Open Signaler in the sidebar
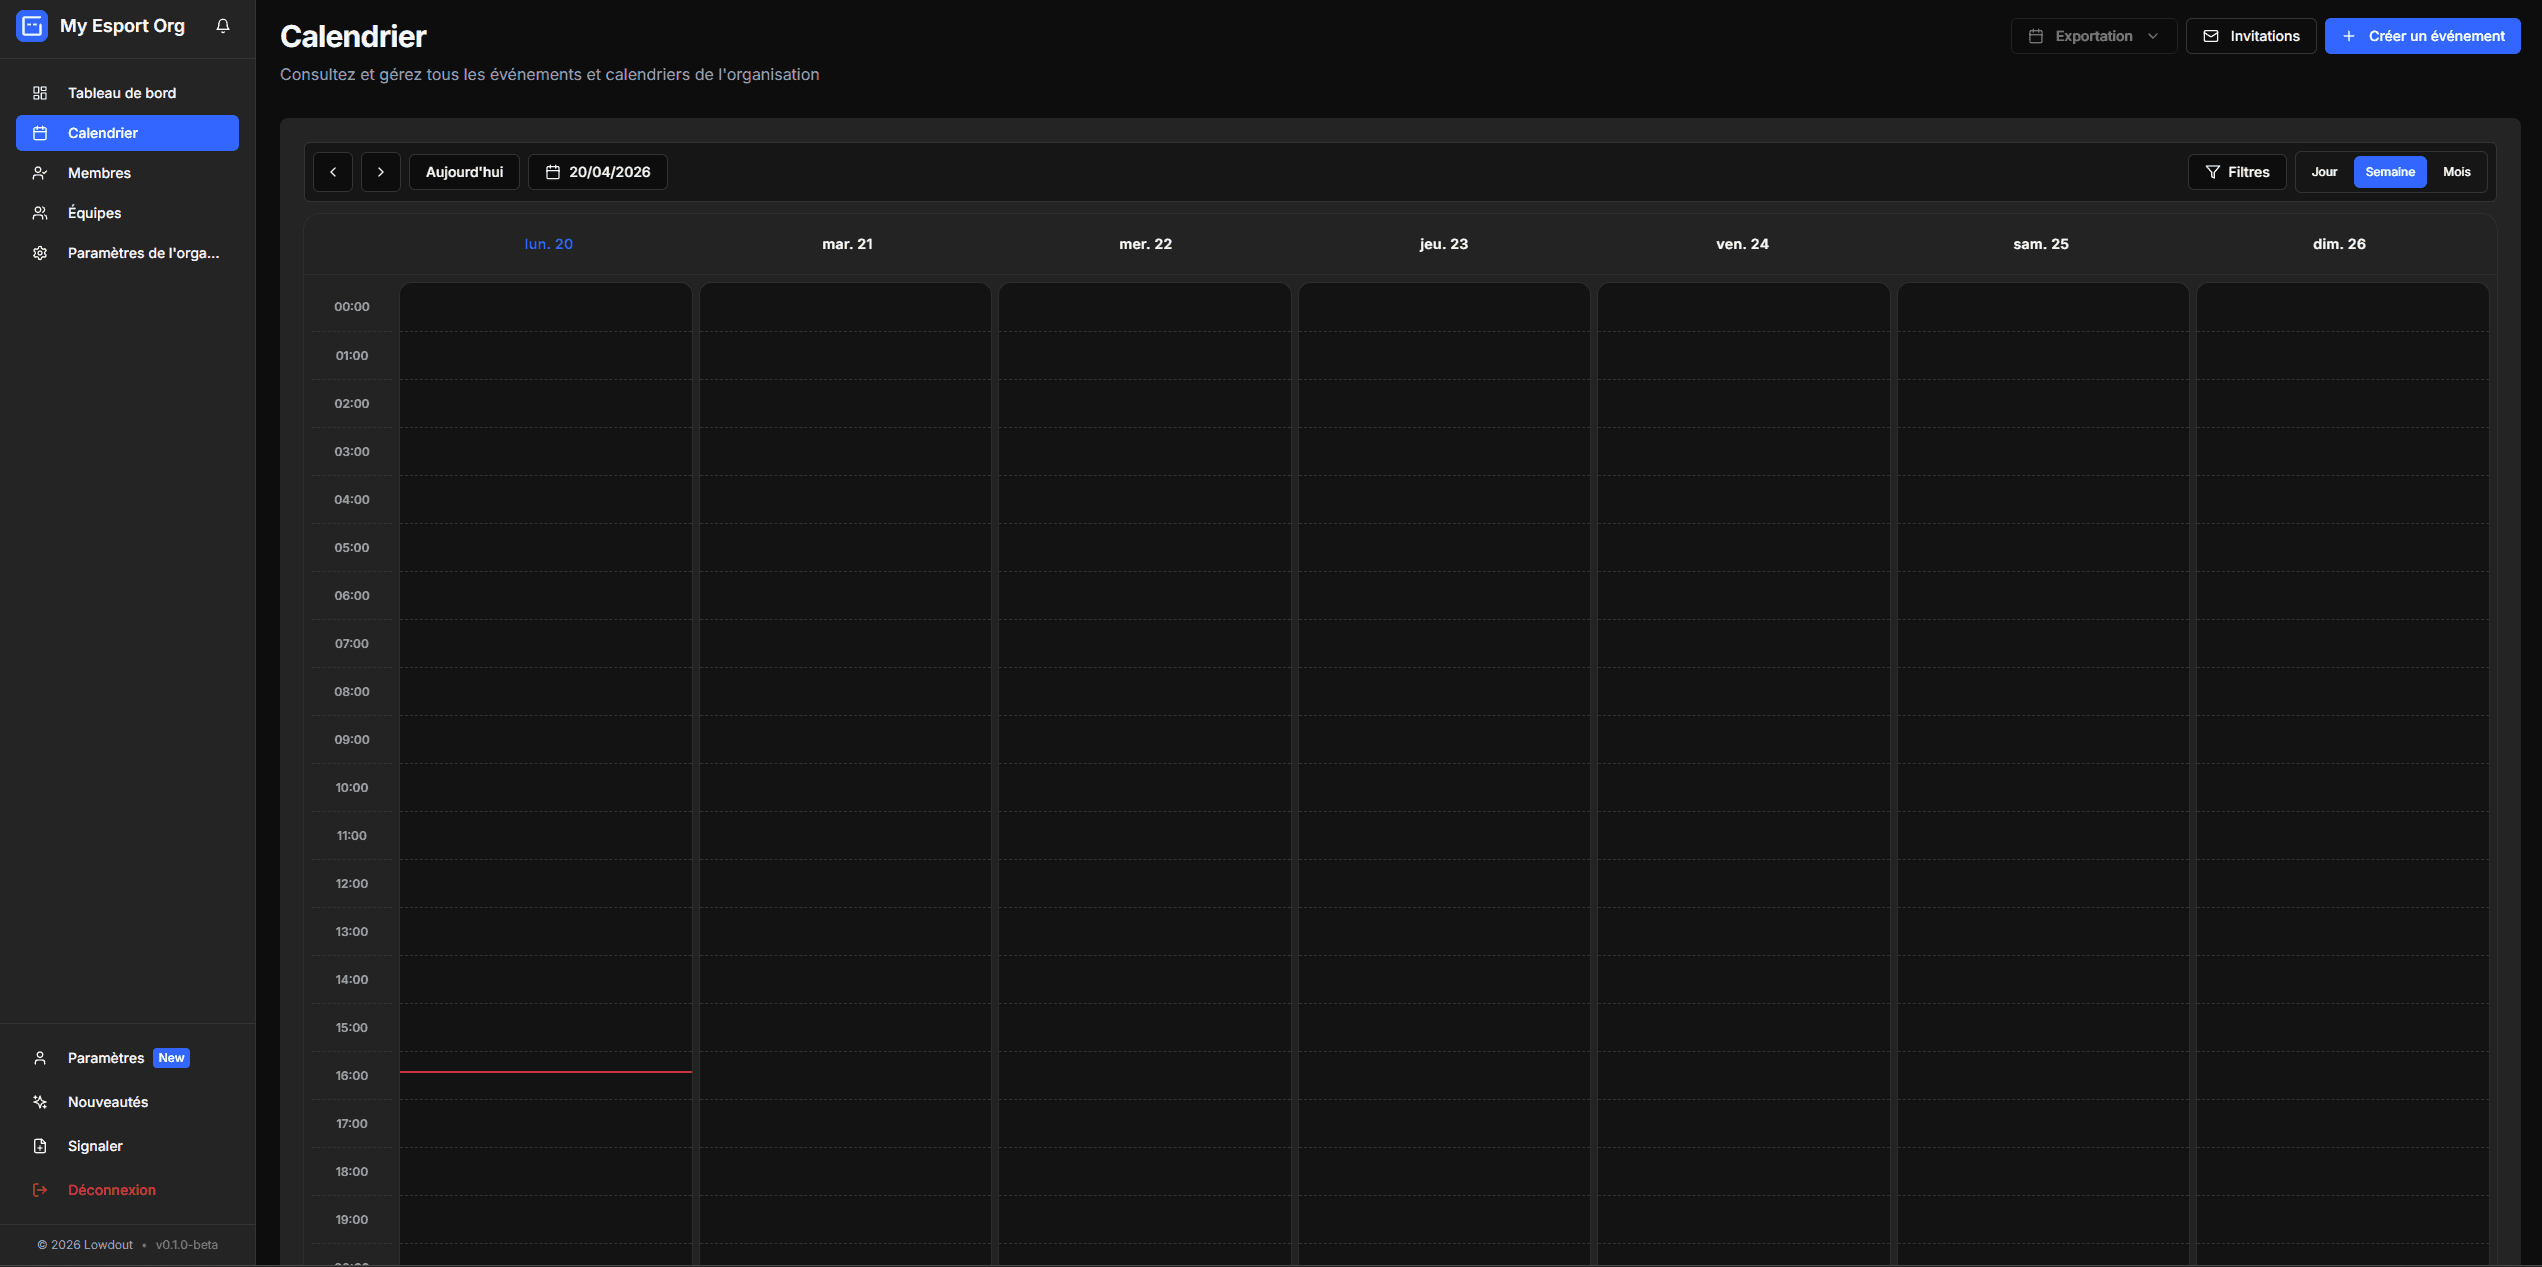 point(95,1146)
